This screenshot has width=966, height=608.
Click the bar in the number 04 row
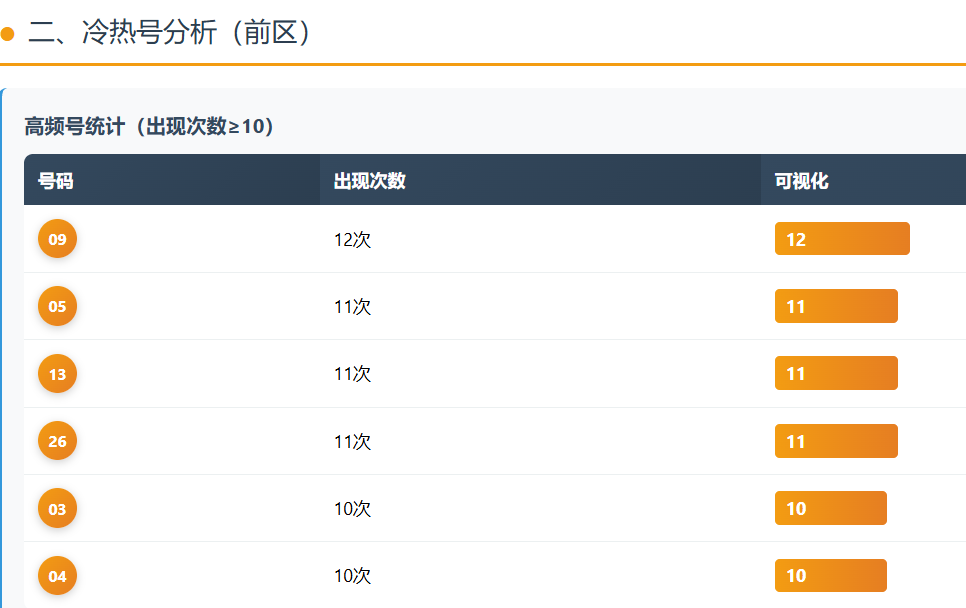pos(830,575)
